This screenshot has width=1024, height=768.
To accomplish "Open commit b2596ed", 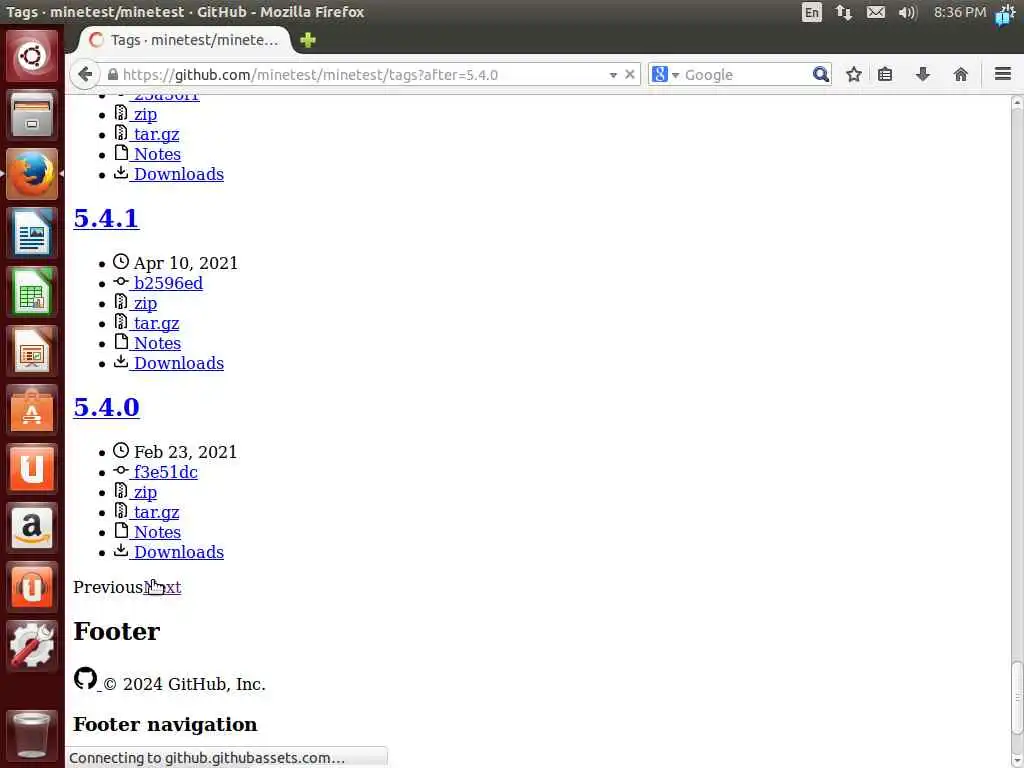I will tap(168, 283).
